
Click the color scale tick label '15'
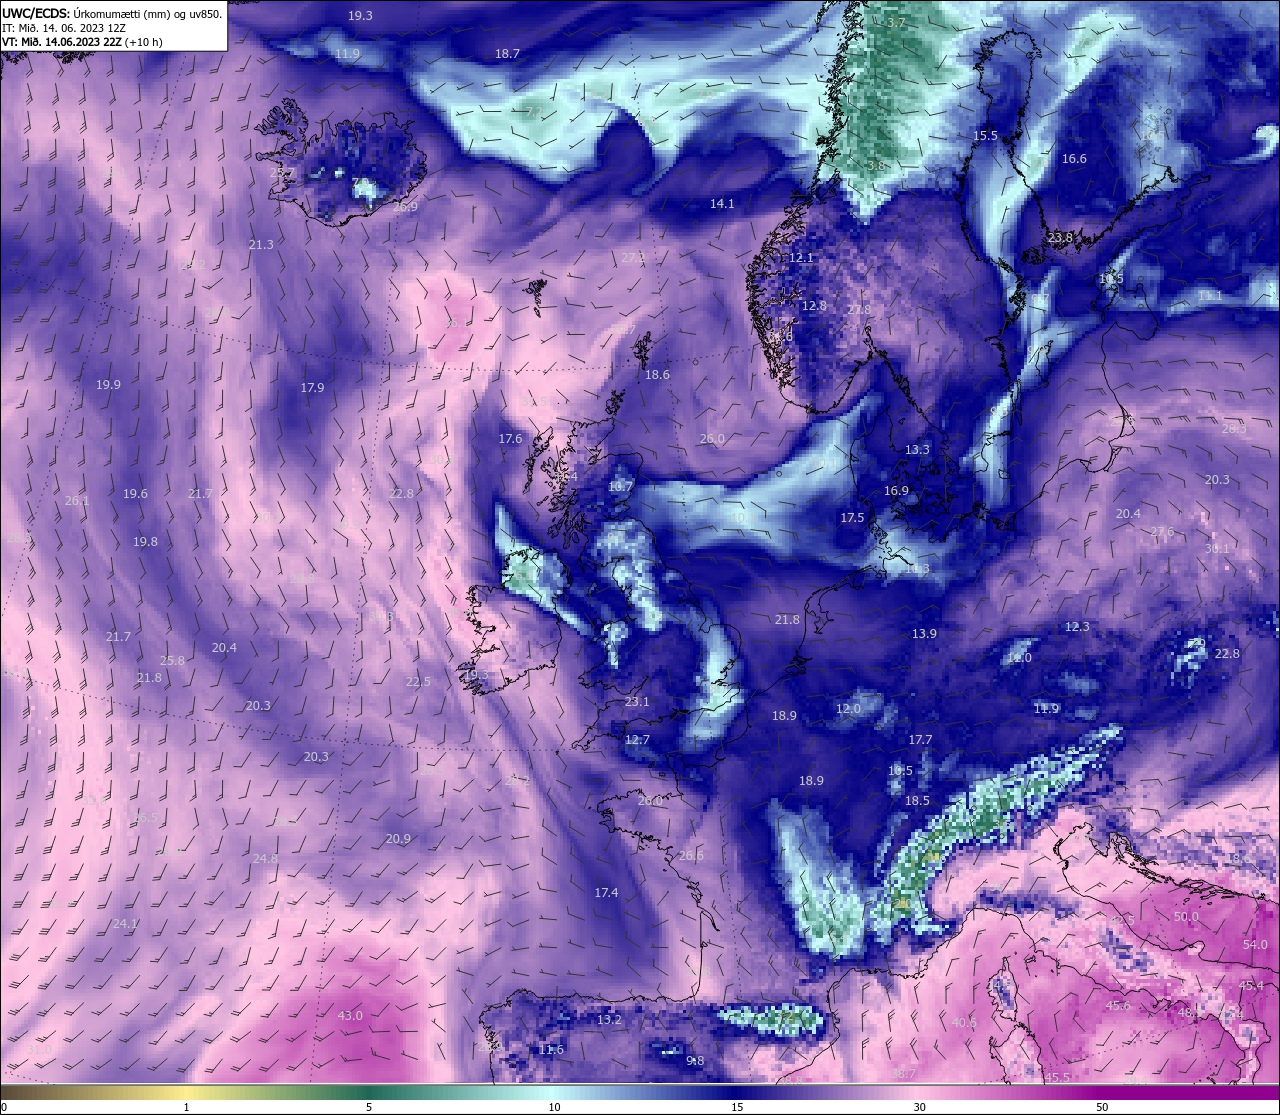click(x=737, y=1107)
